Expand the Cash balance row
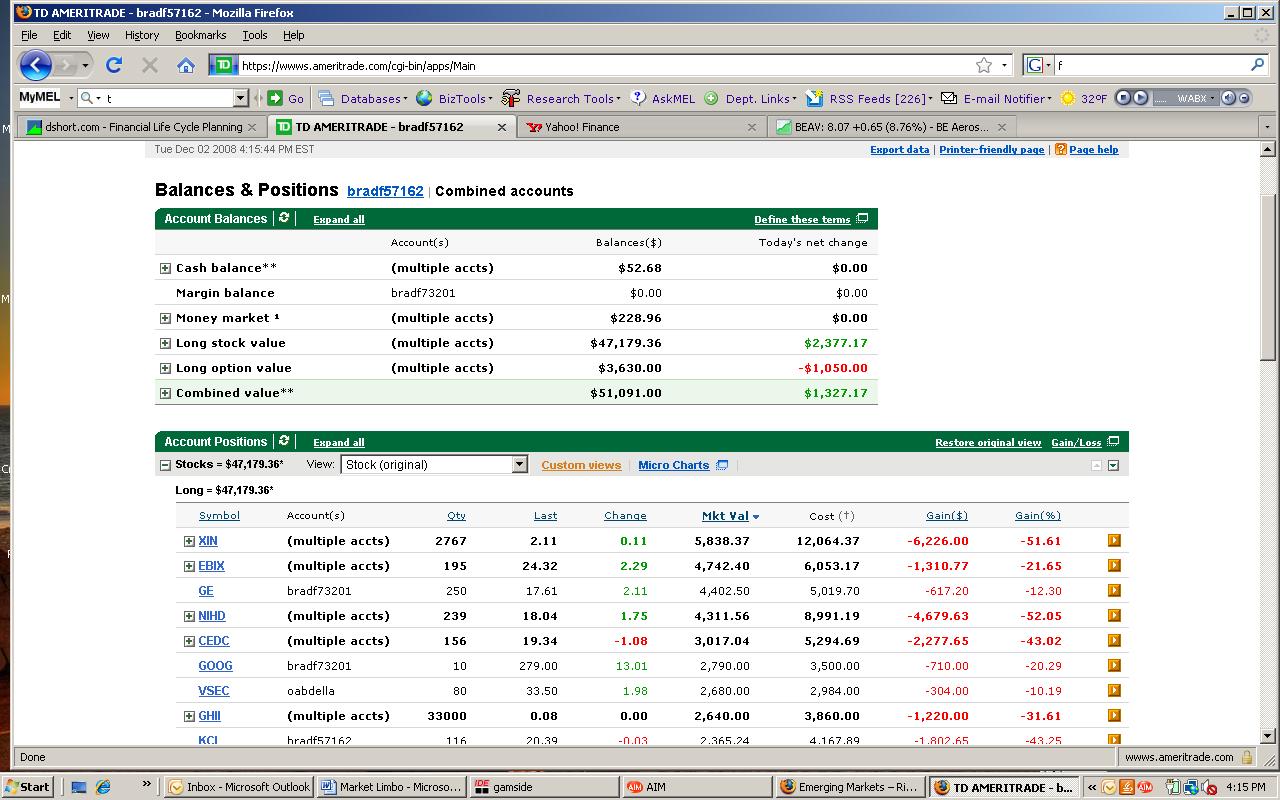 click(x=165, y=268)
